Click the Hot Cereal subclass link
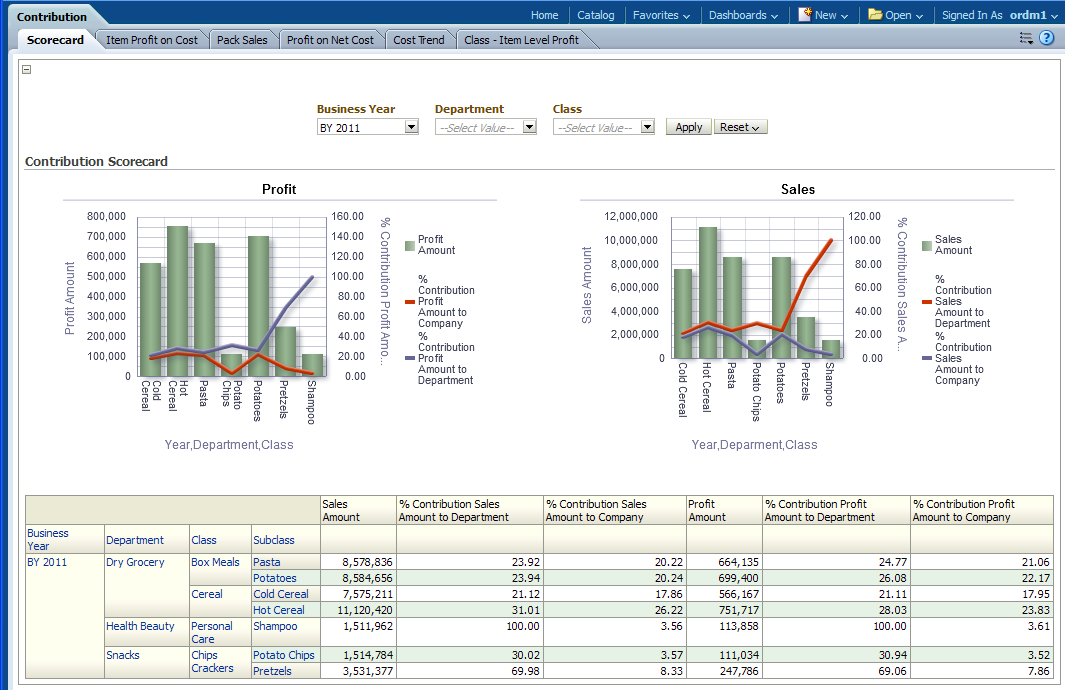 pyautogui.click(x=279, y=610)
